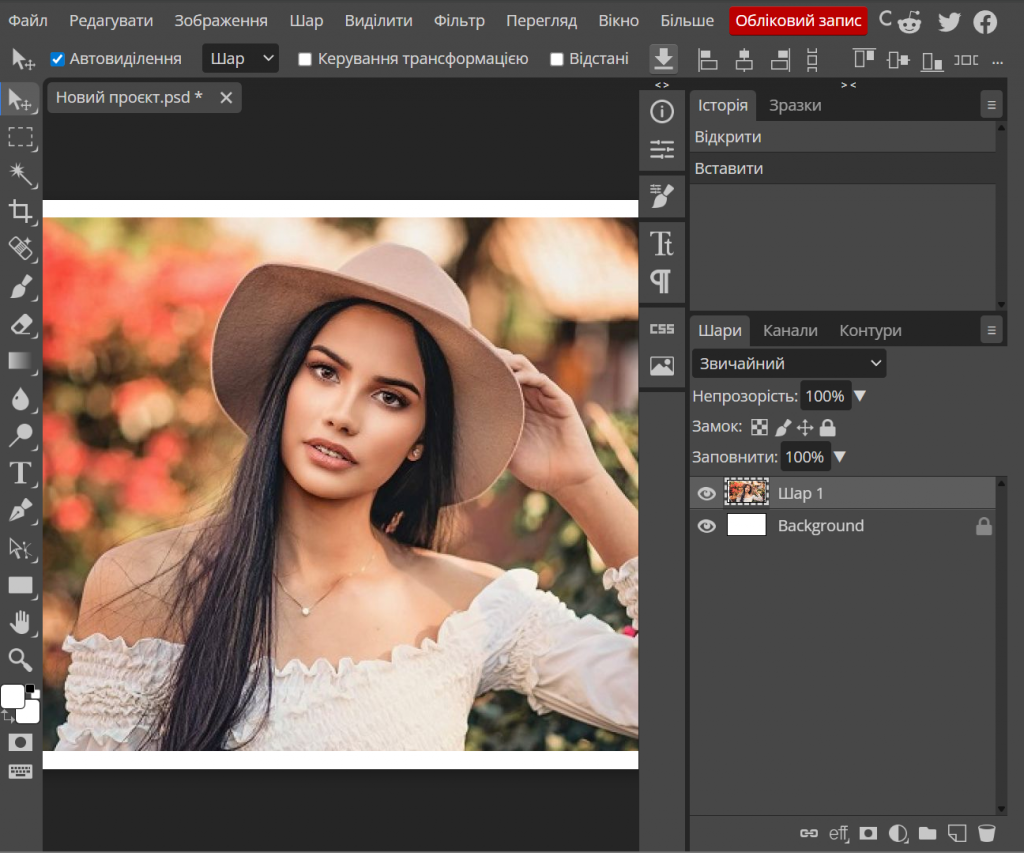The image size is (1024, 853).
Task: Hide the Background layer eye
Action: point(707,526)
